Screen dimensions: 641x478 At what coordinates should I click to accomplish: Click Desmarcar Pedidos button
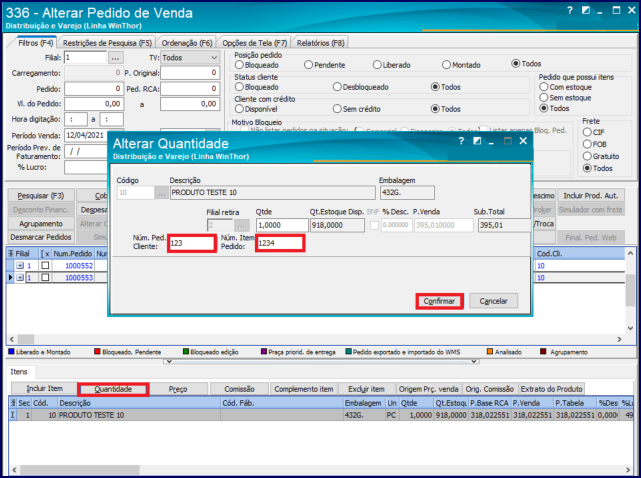click(x=41, y=237)
